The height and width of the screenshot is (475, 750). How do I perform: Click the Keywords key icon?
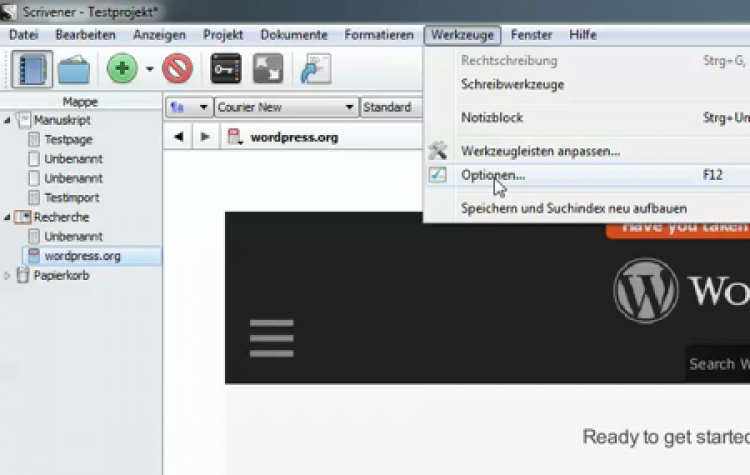pos(226,69)
